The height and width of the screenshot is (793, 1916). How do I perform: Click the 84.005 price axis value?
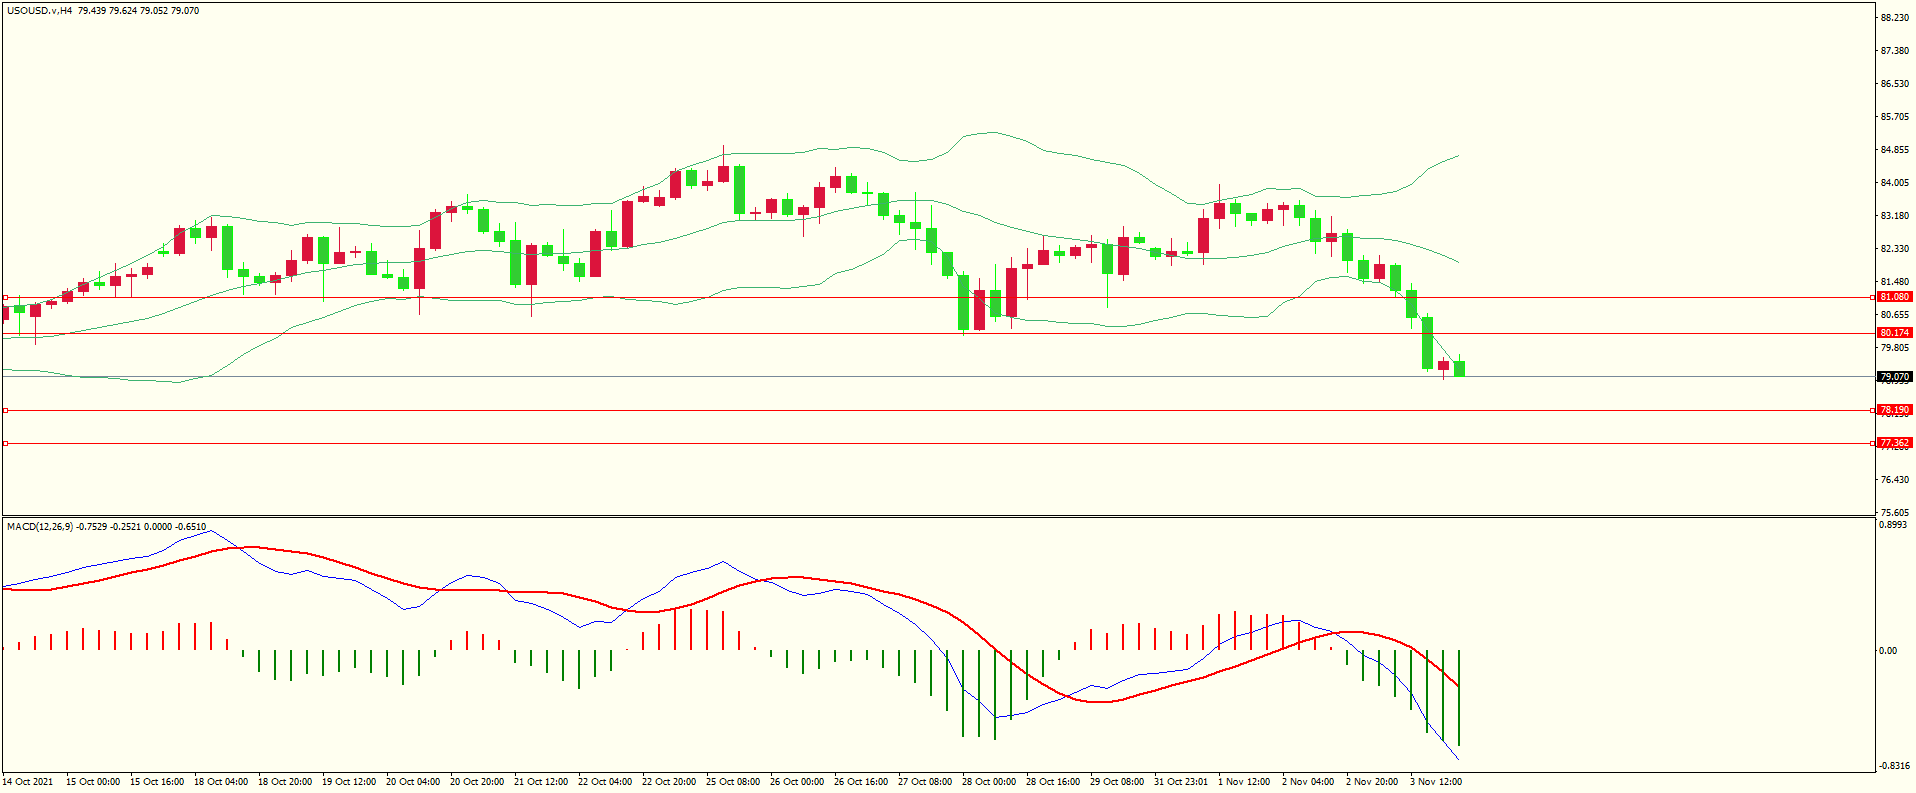tap(1895, 183)
